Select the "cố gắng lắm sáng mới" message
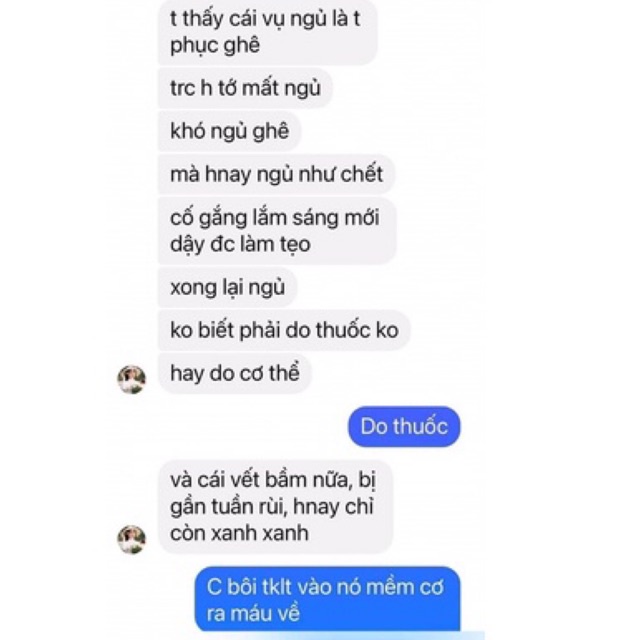This screenshot has width=640, height=640. tap(277, 231)
